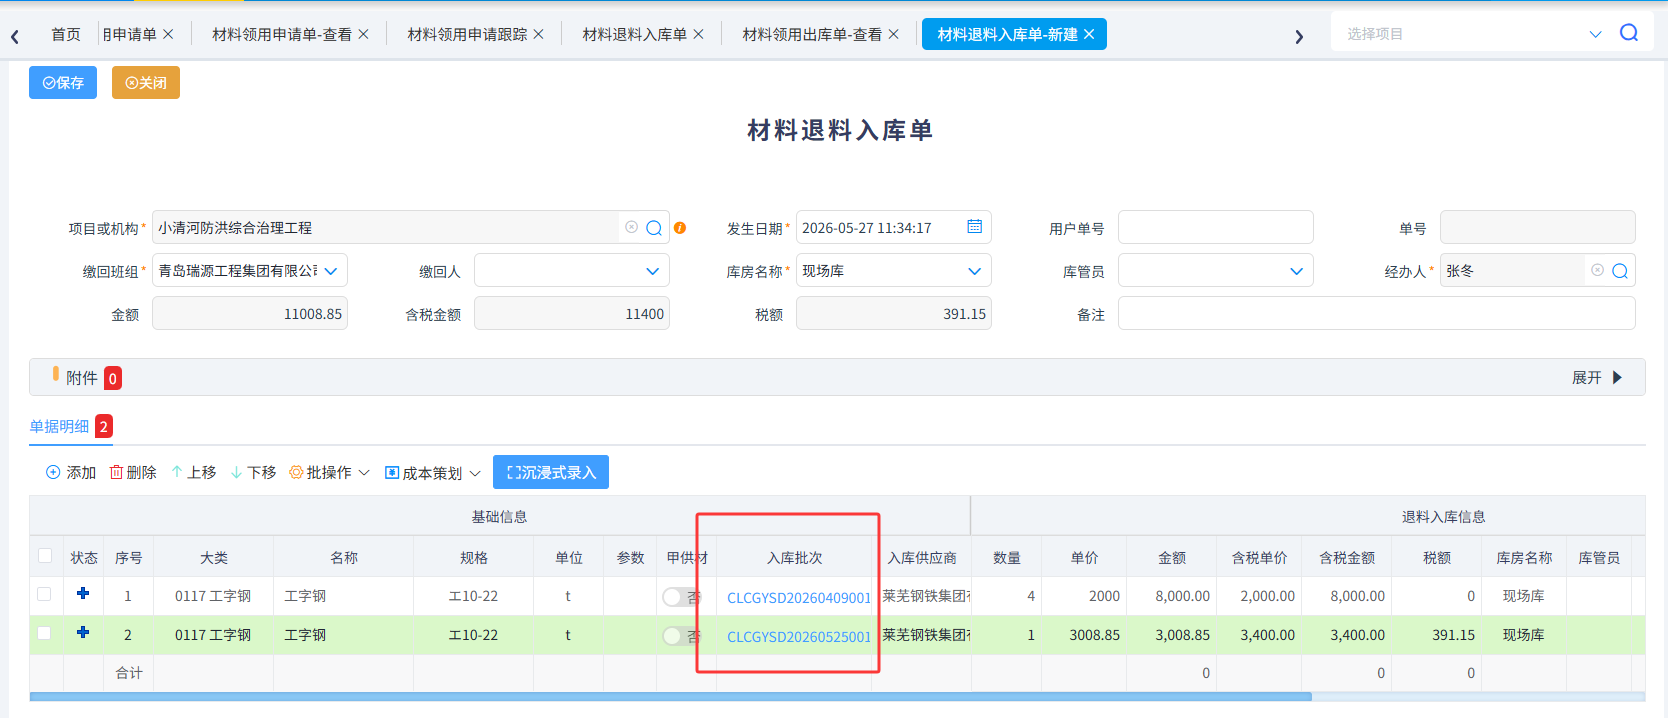This screenshot has height=718, width=1668.
Task: Click the blue 保存 button
Action: click(x=63, y=83)
